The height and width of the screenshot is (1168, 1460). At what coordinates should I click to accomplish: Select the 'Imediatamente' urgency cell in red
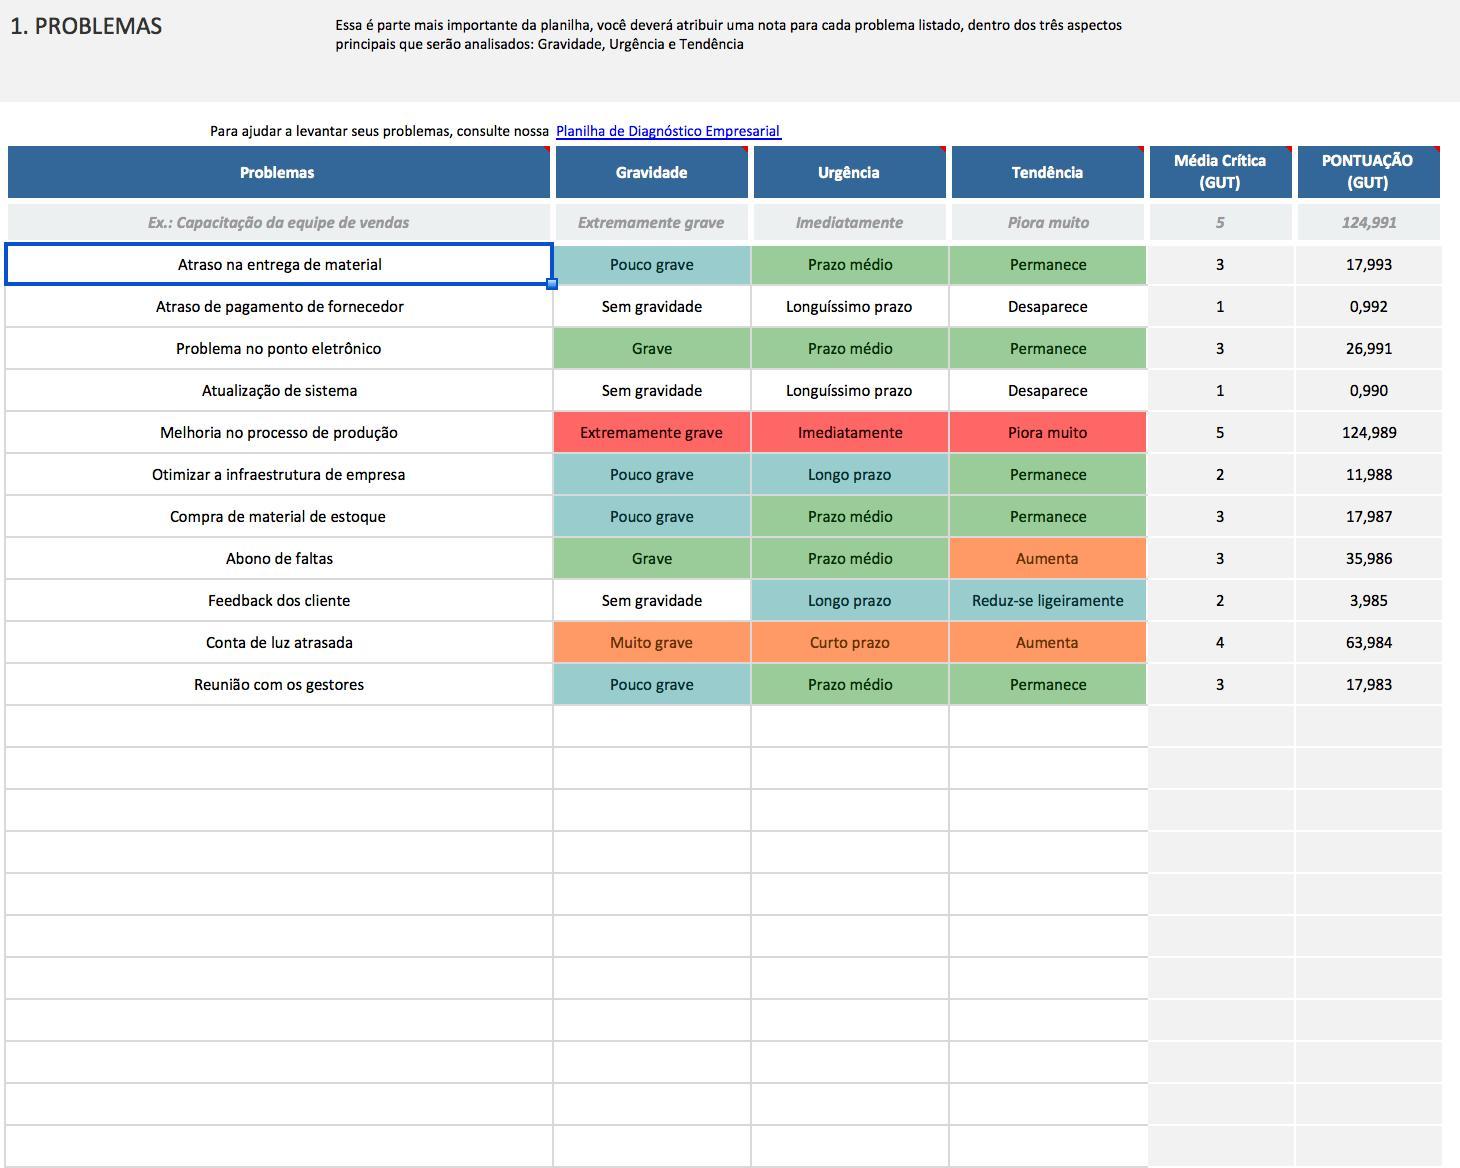849,433
